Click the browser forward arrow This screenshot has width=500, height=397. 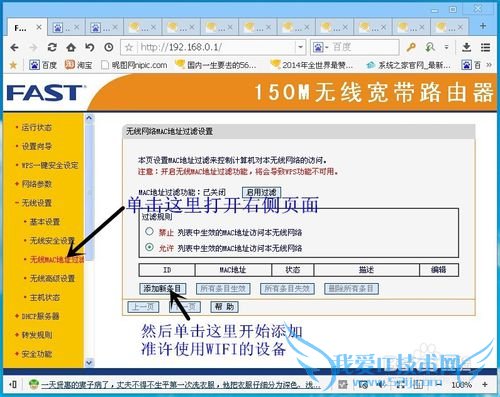pos(33,47)
